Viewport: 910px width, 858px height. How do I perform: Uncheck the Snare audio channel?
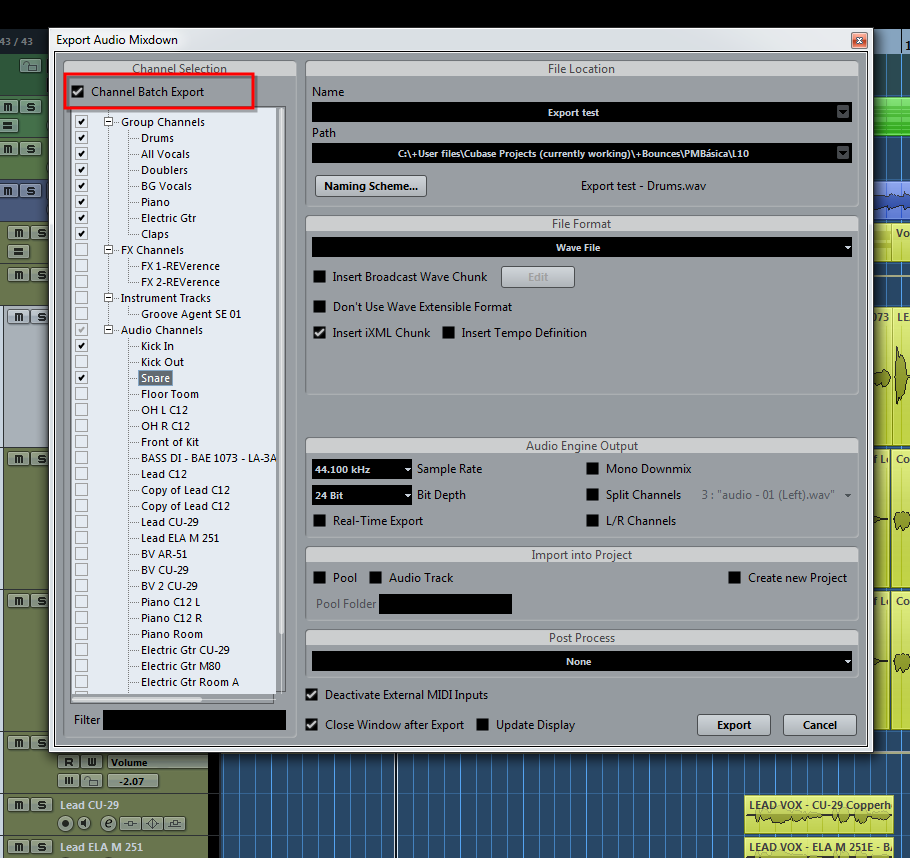[81, 378]
